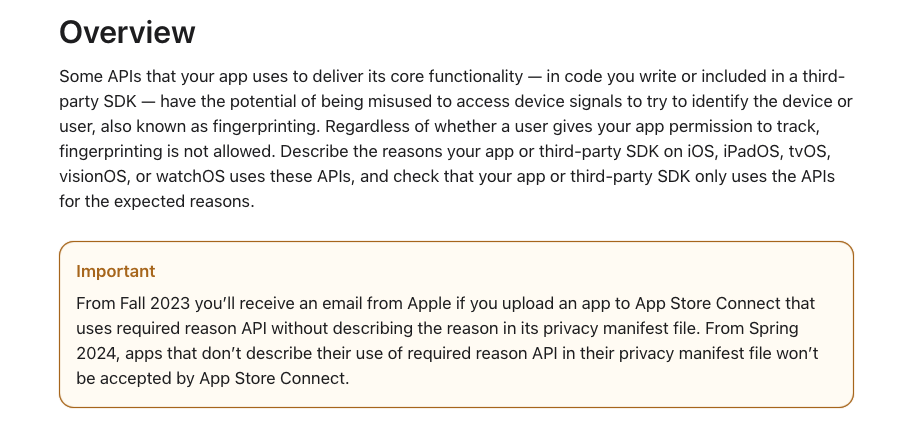Click the Overview heading
Screen dimensions: 904x431
tap(127, 32)
